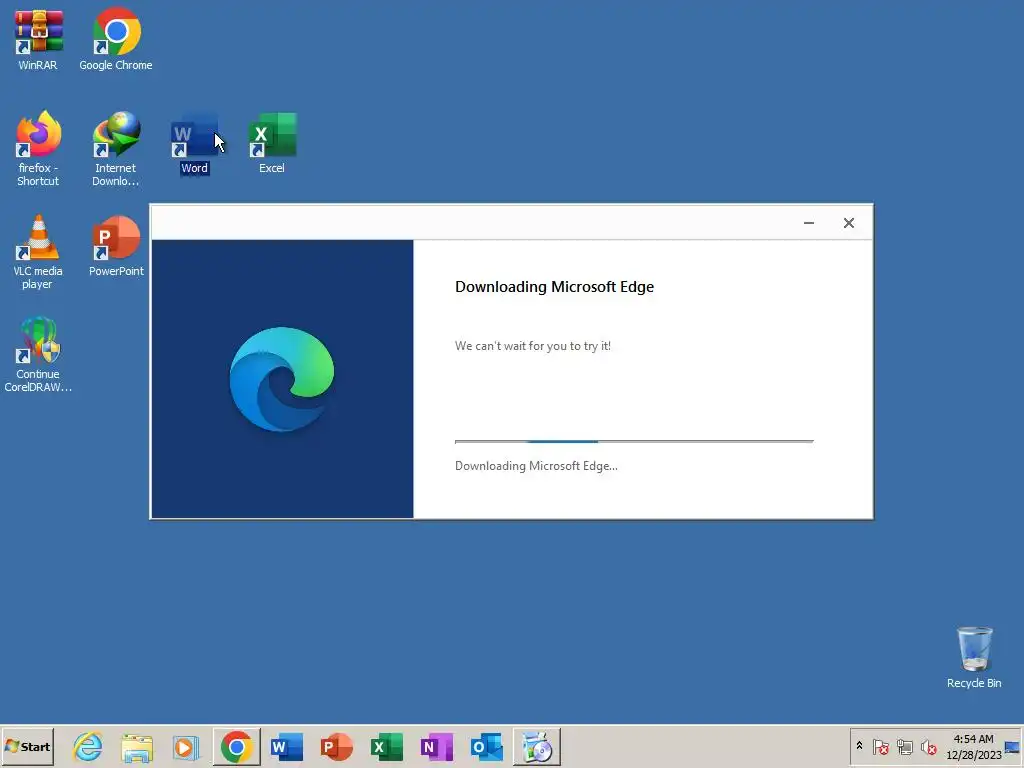Select the PowerPoint desktop shortcut
Screen dimensions: 1024x768
tap(116, 247)
